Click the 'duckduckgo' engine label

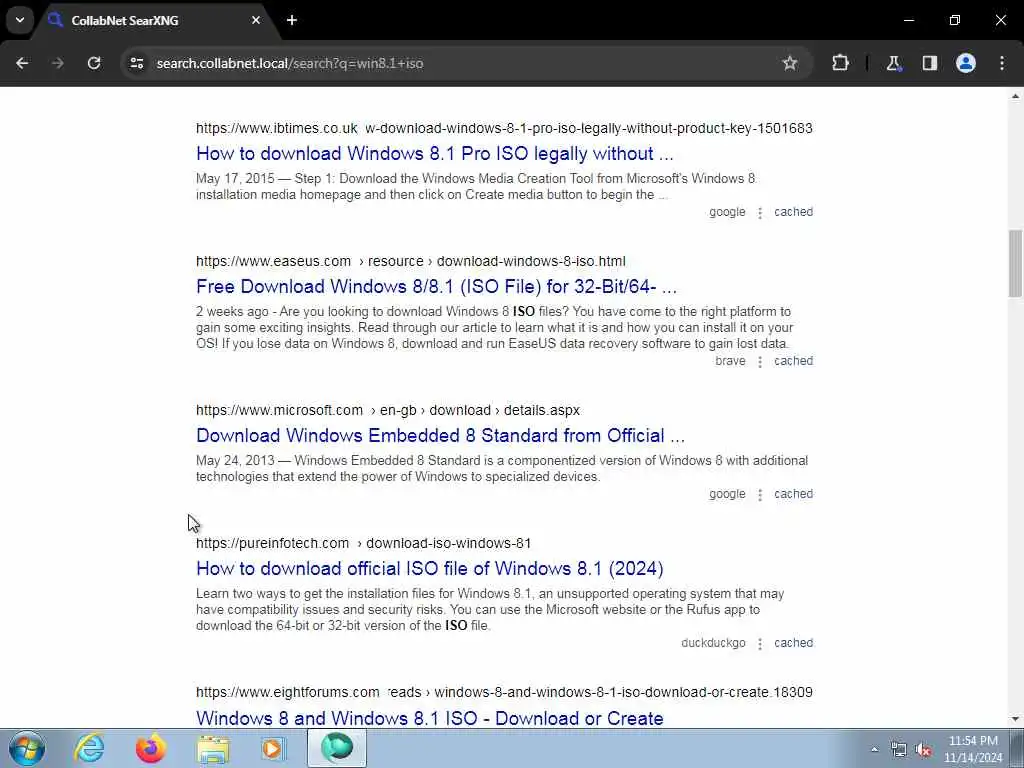pos(713,643)
